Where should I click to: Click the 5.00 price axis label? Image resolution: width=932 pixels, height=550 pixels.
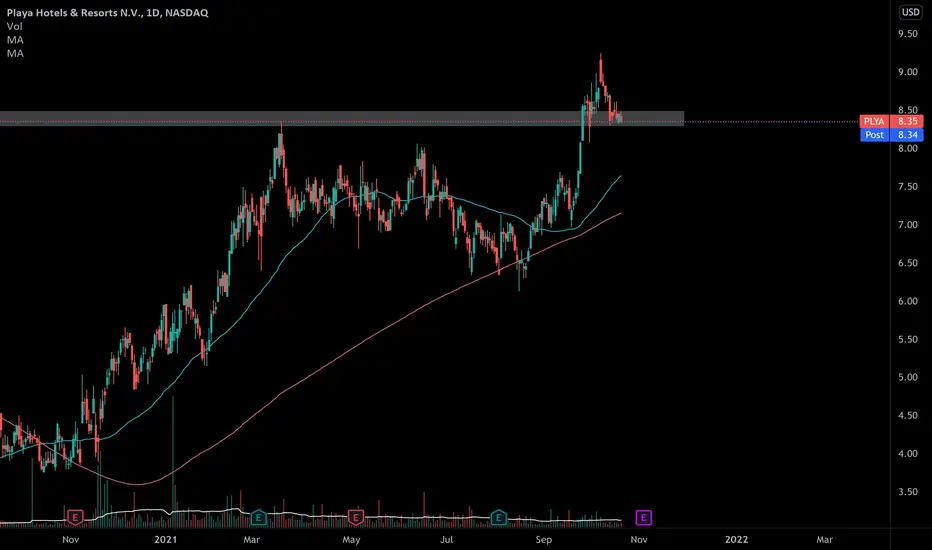pos(908,378)
